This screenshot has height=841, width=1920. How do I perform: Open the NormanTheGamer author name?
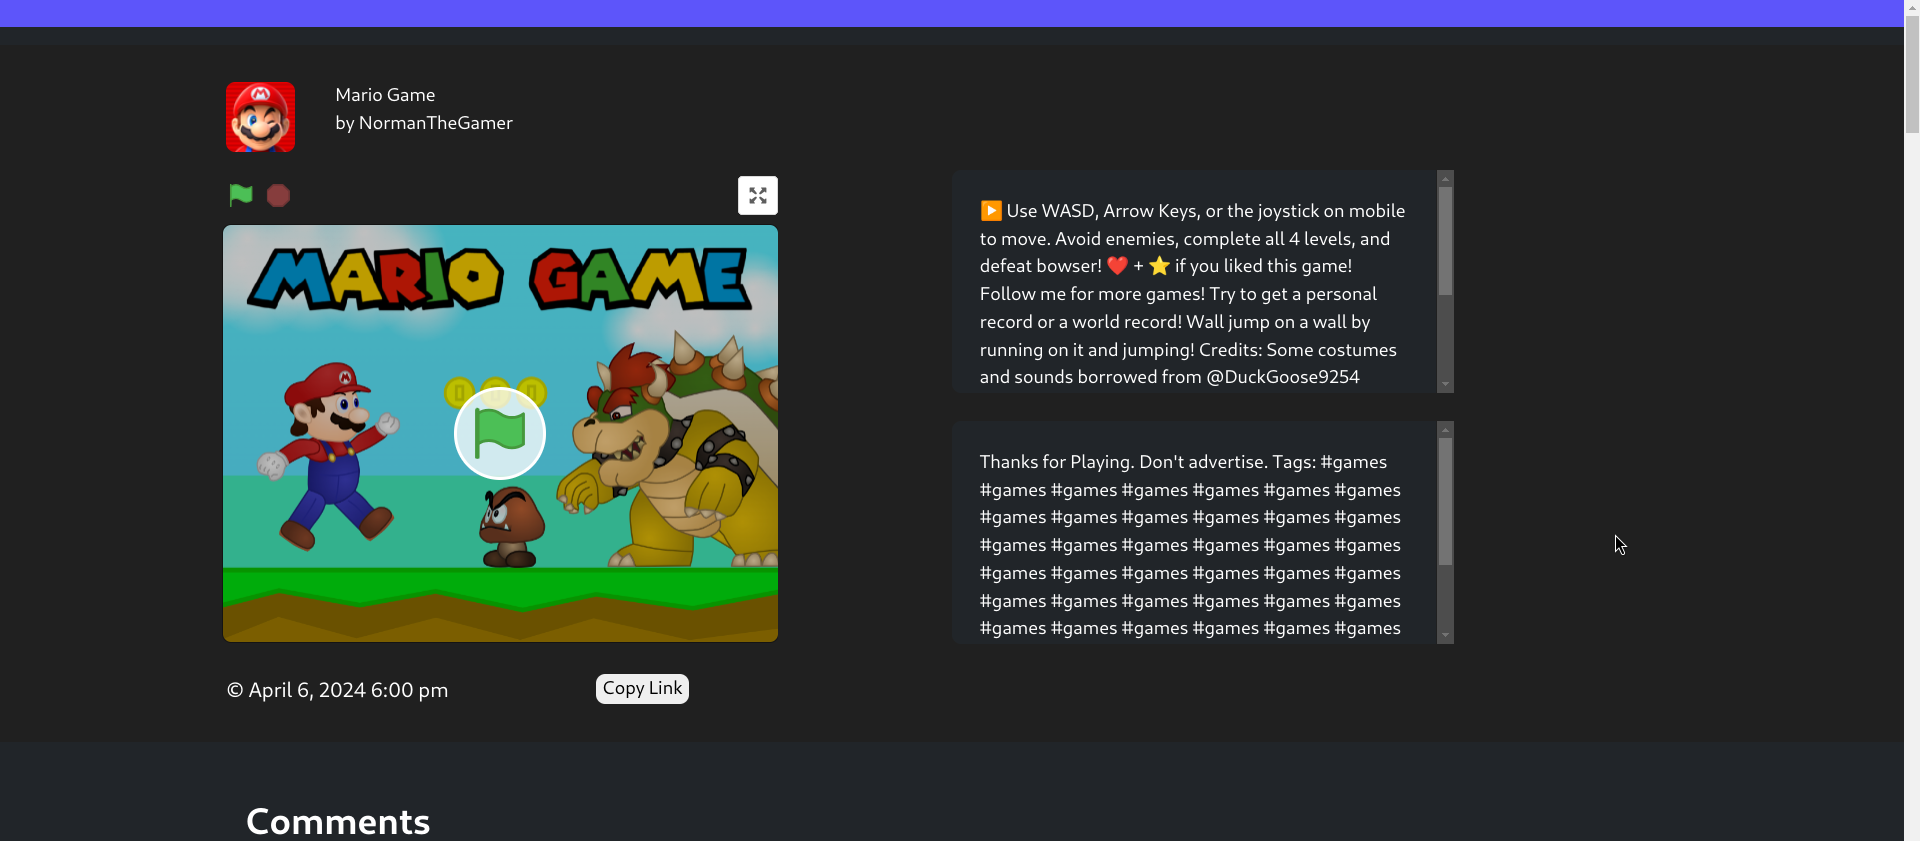[436, 123]
